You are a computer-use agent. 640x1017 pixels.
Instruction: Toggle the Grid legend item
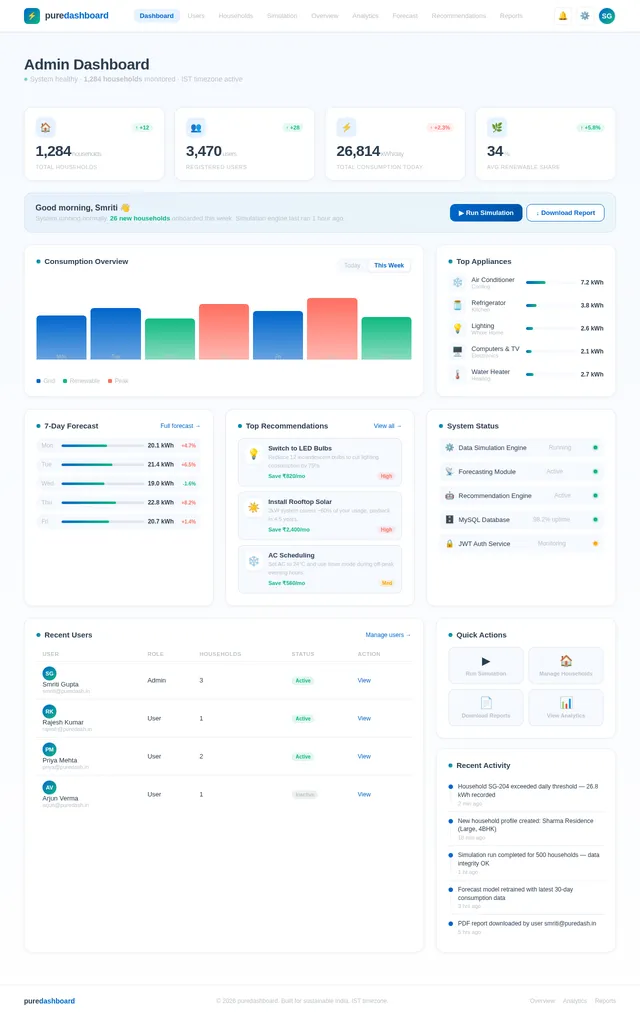coord(45,381)
